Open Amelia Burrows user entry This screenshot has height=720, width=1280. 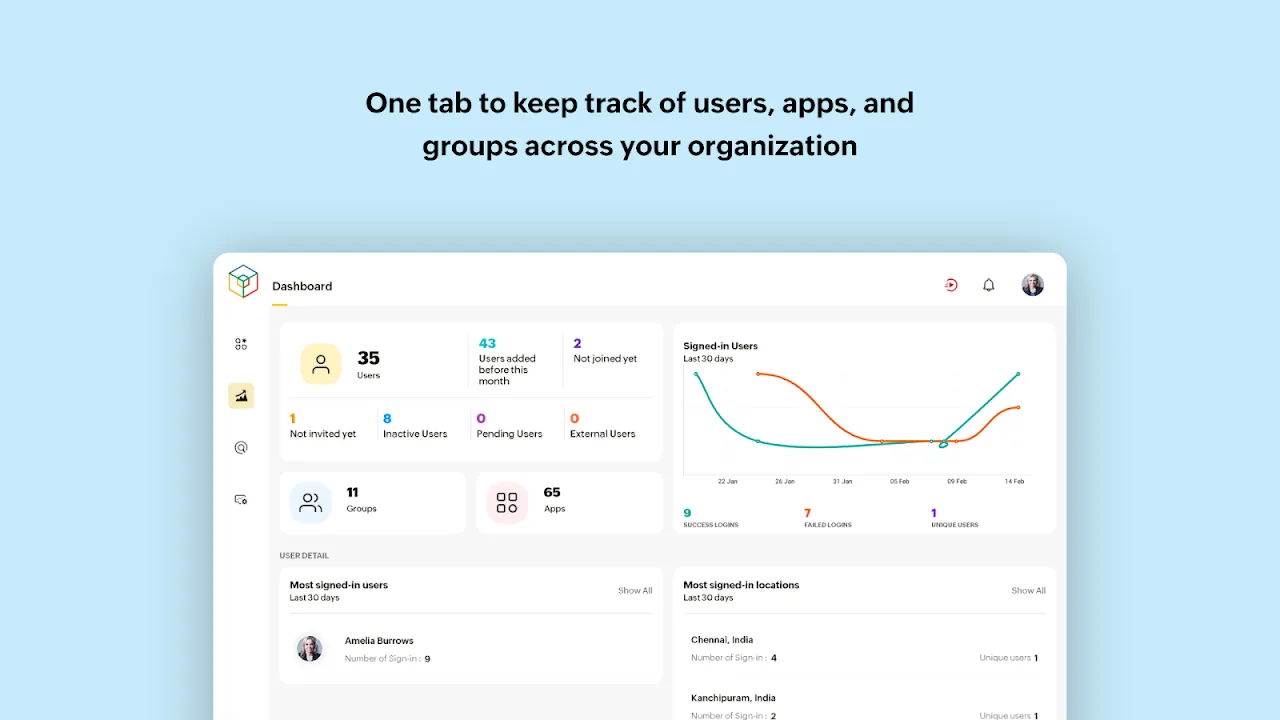471,649
